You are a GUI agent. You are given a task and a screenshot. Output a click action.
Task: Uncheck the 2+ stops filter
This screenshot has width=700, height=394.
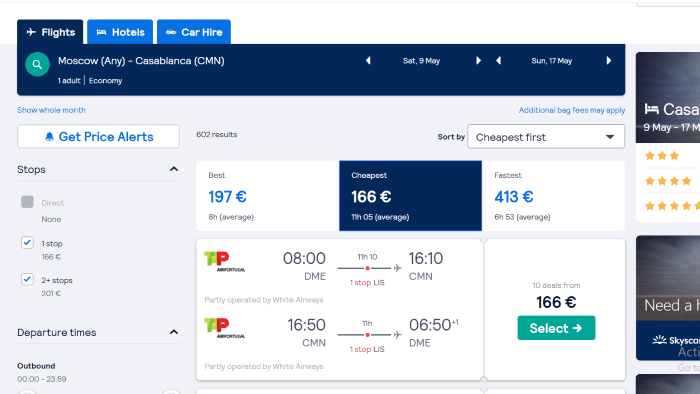pos(27,279)
